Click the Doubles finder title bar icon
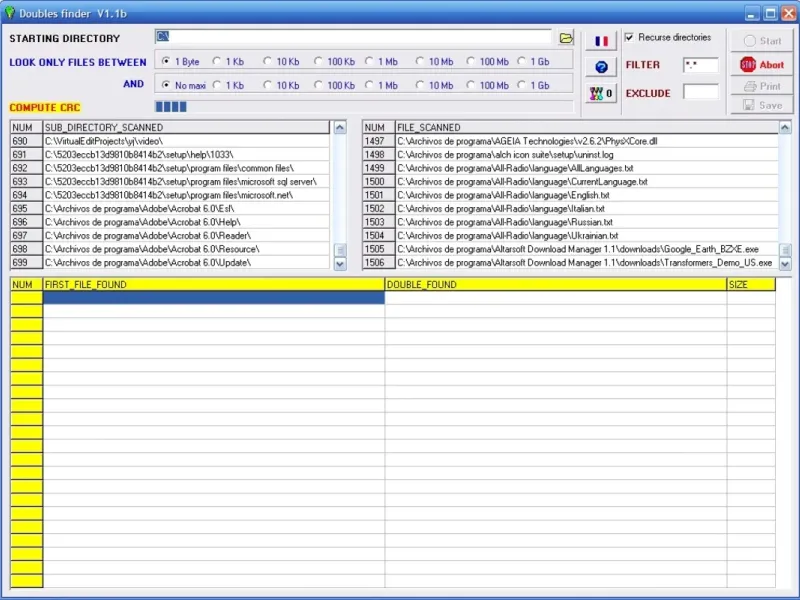 coord(9,13)
